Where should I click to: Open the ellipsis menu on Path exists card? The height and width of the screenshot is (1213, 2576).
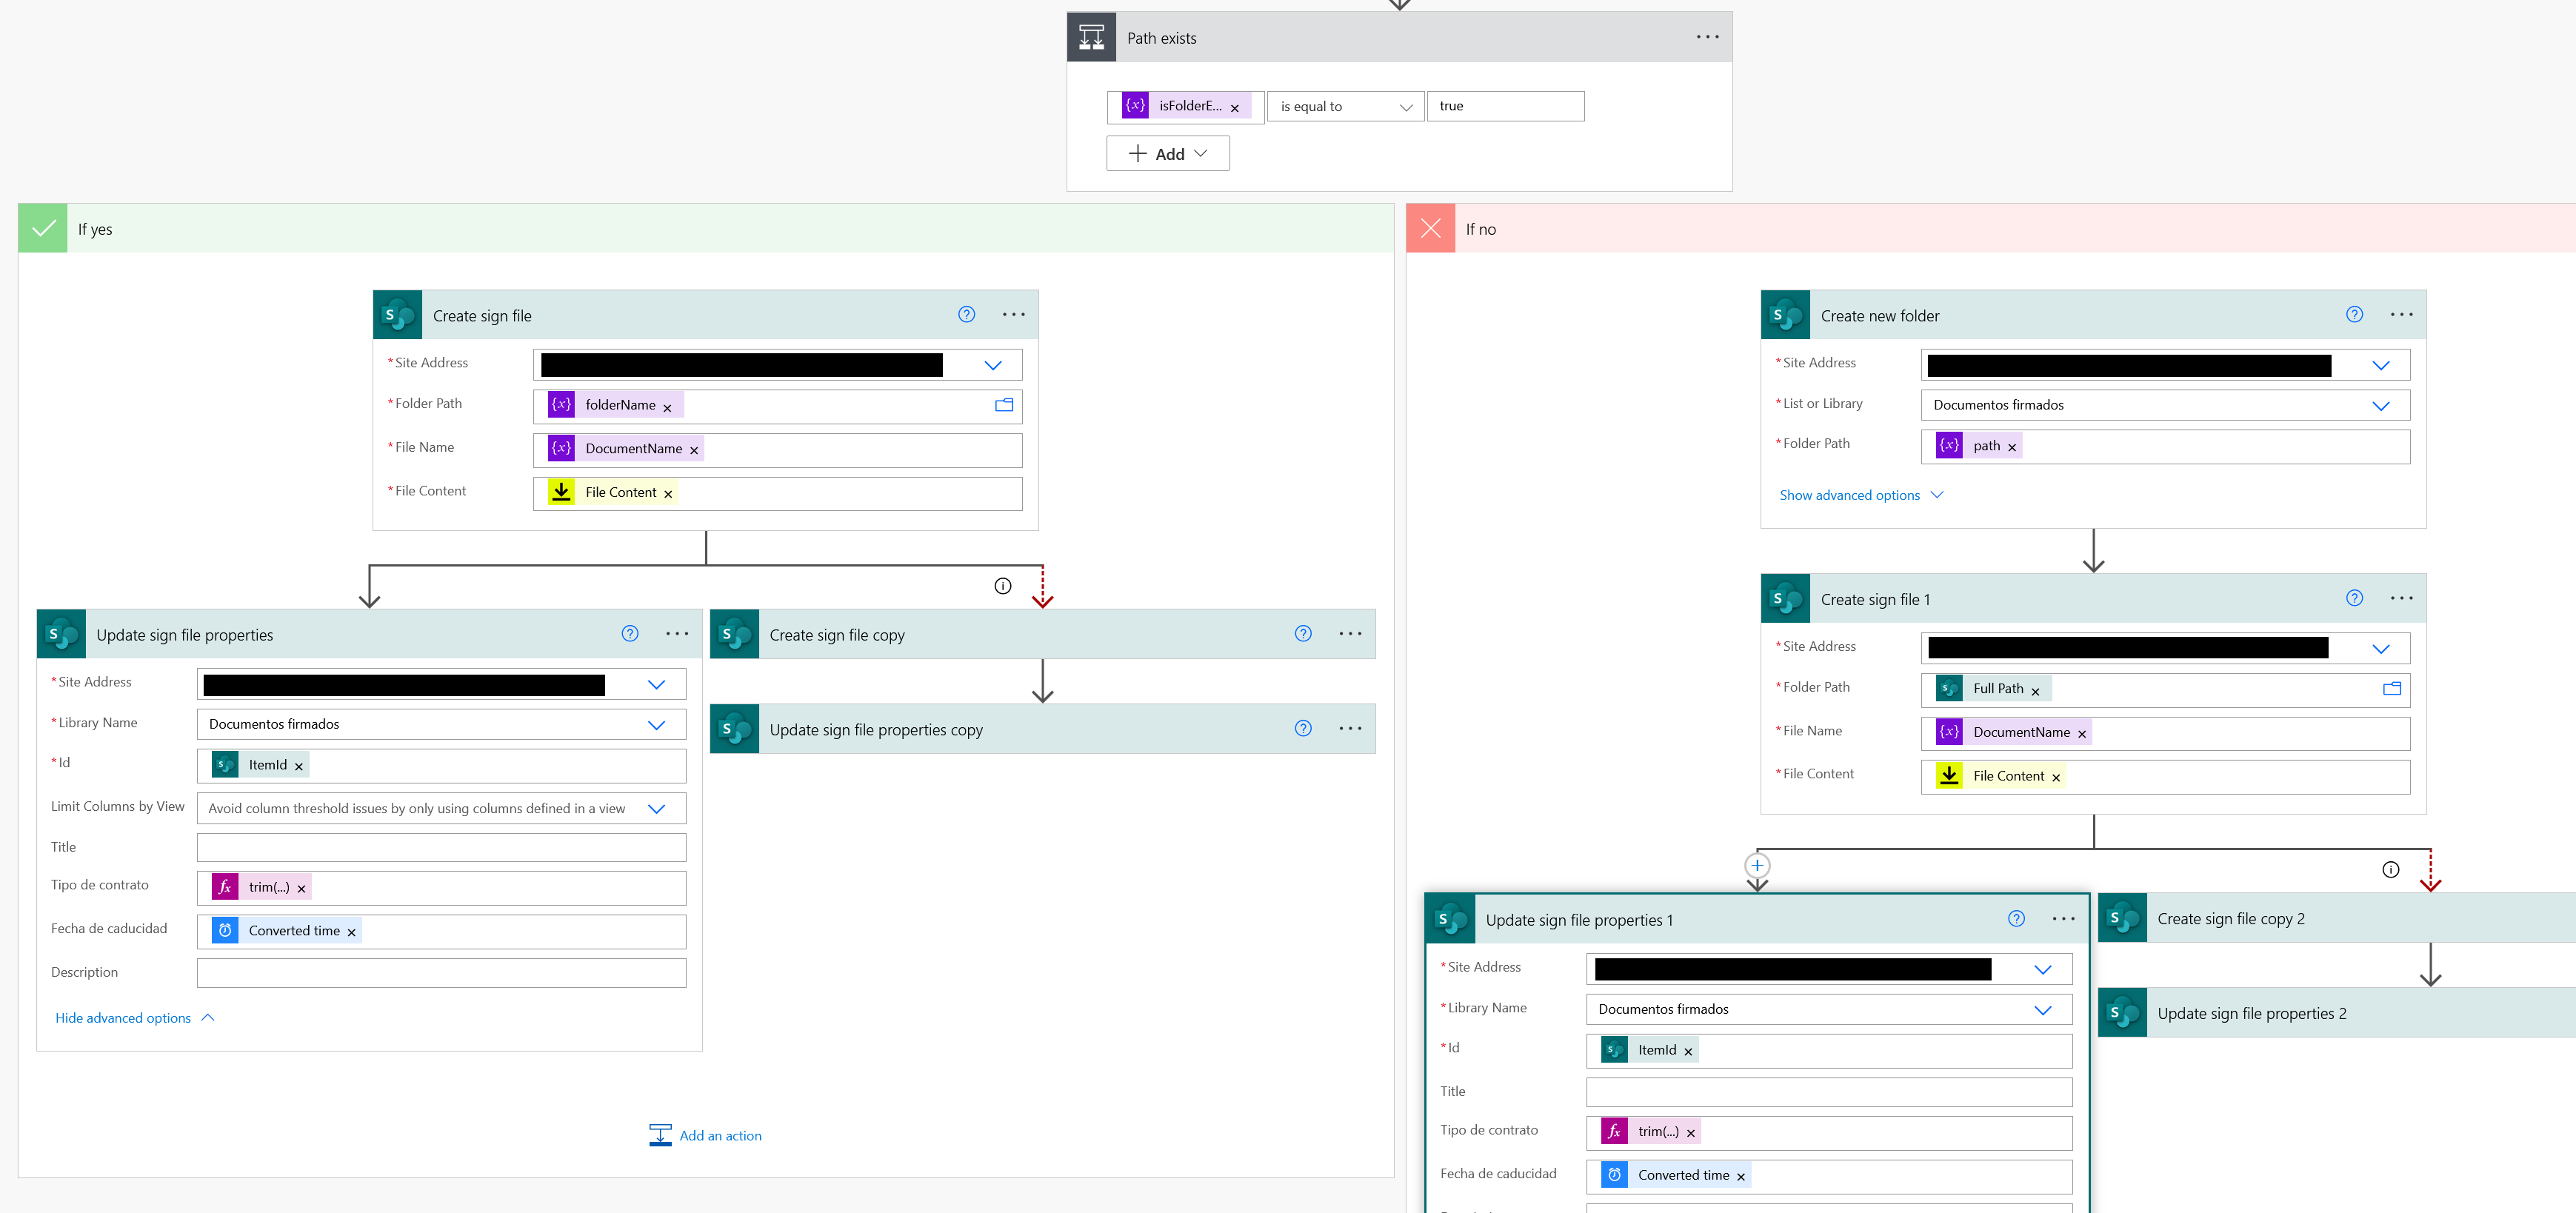click(1707, 37)
